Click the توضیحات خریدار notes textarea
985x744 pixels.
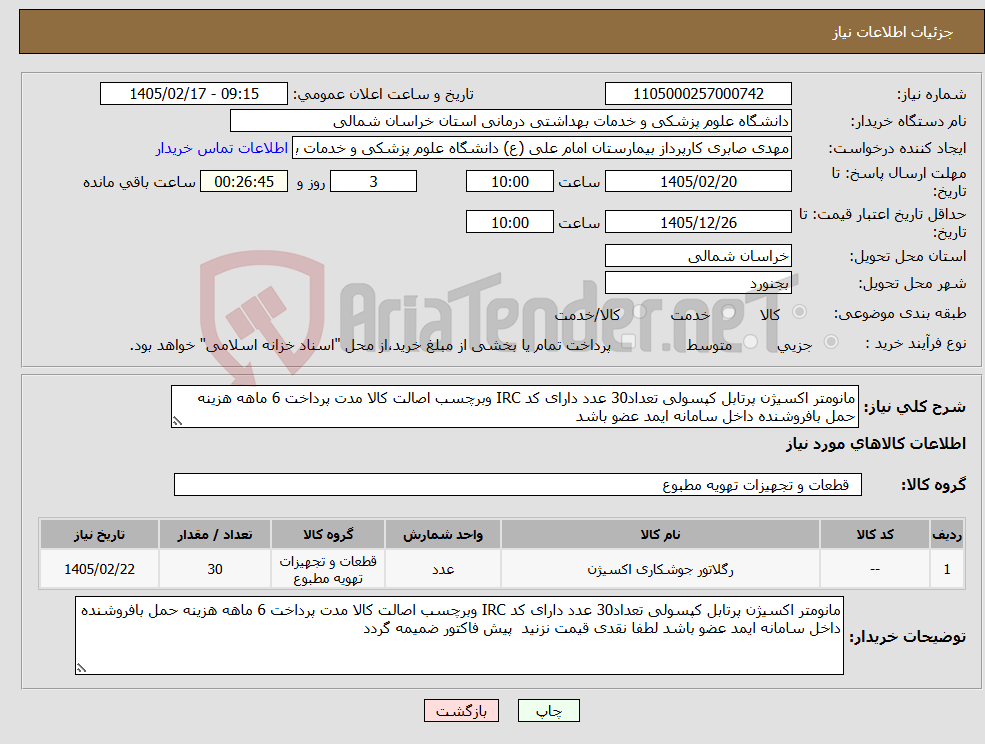pos(459,636)
